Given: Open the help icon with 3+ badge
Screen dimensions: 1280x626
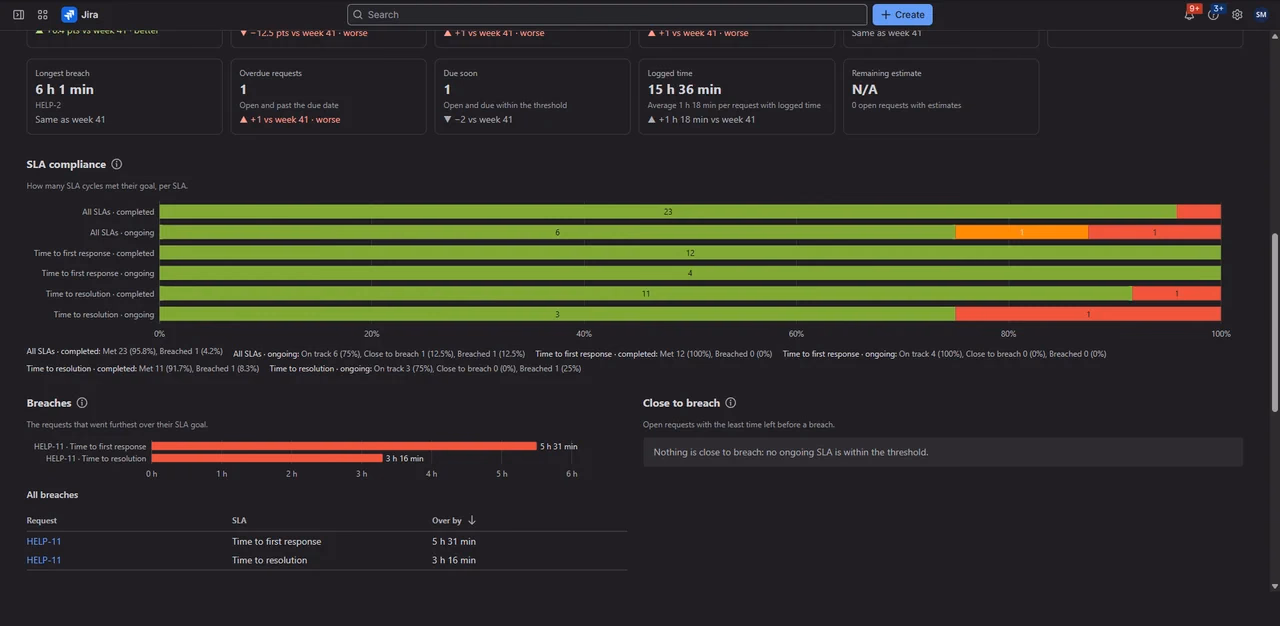Looking at the screenshot, I should click(1214, 14).
